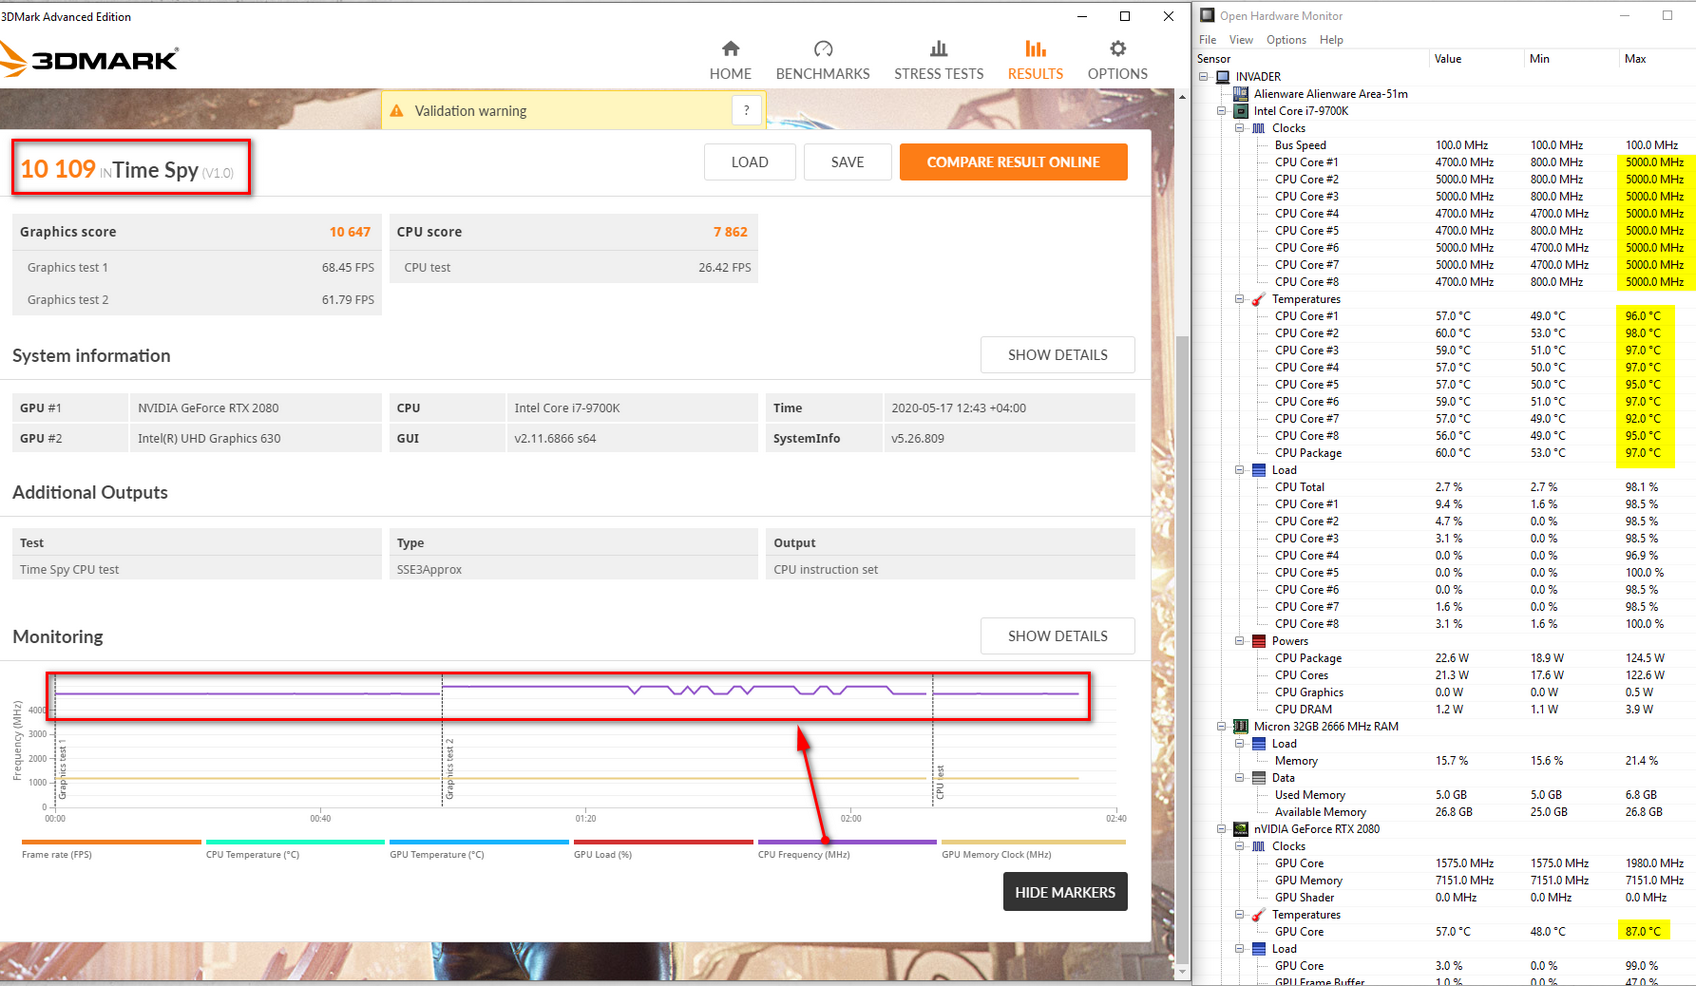Select the nVIDIA GeForce RTX 2080 icon
The height and width of the screenshot is (986, 1696).
click(1241, 829)
